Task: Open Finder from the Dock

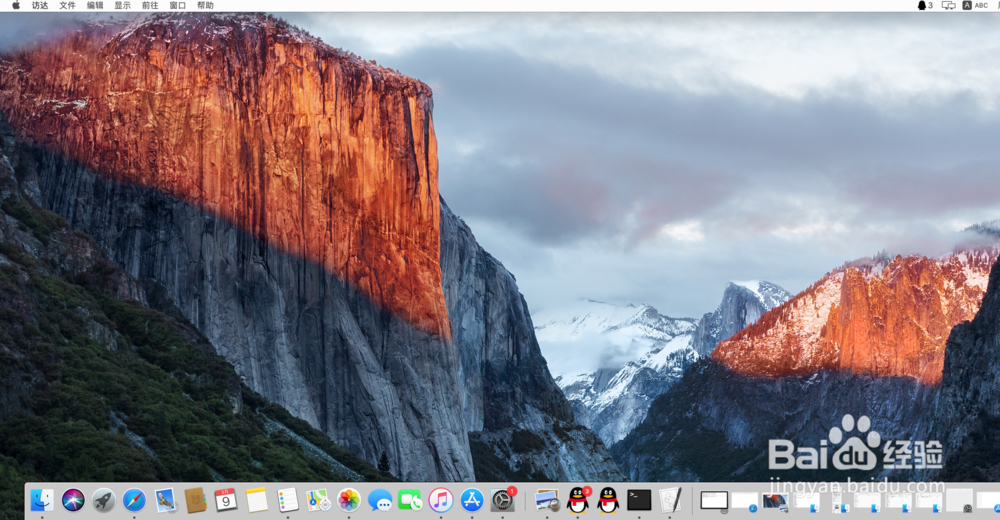Action: 42,500
